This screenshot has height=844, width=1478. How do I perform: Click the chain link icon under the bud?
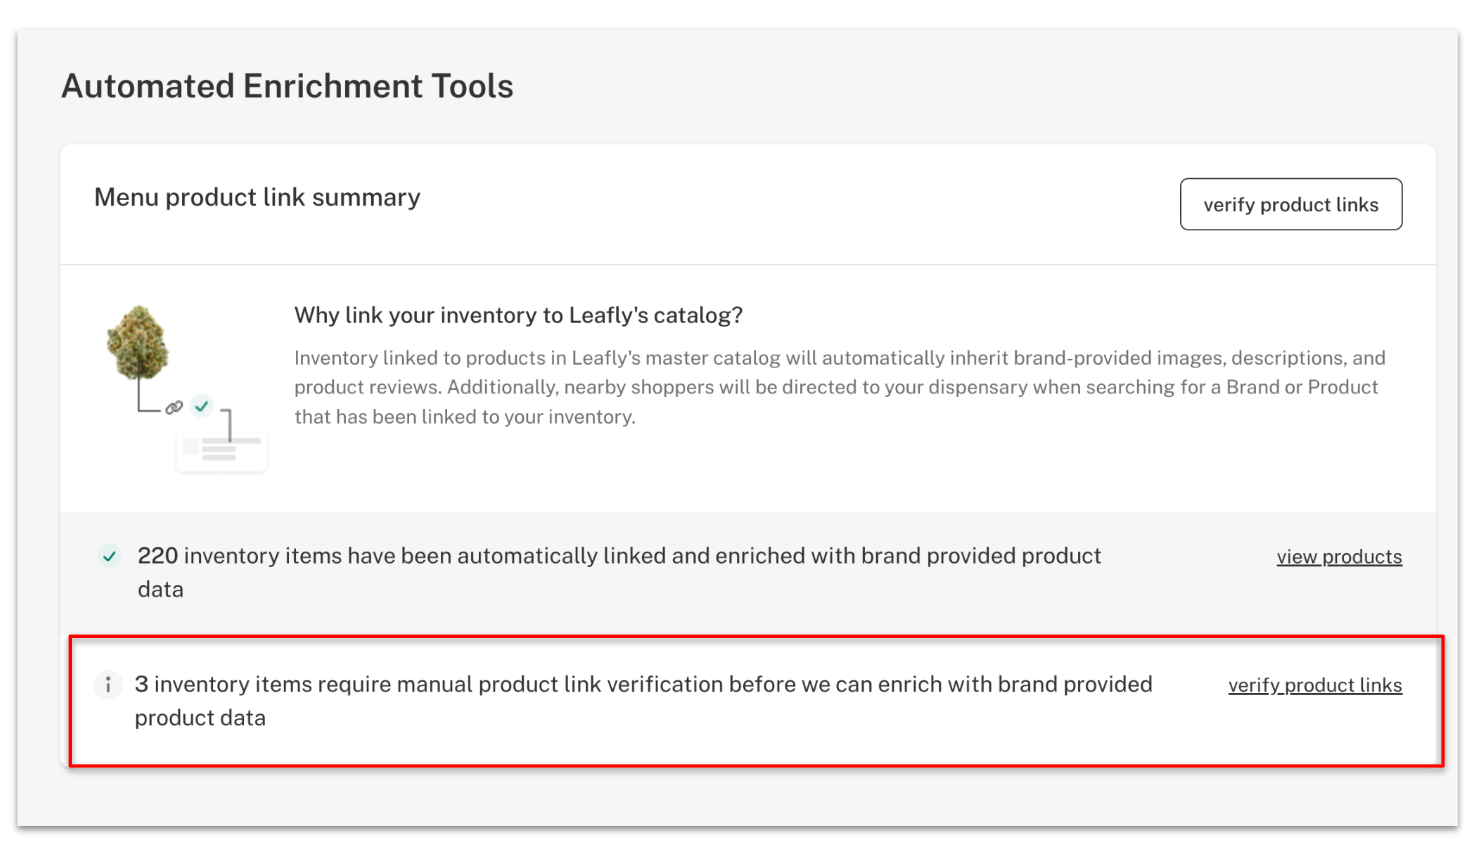click(x=174, y=407)
